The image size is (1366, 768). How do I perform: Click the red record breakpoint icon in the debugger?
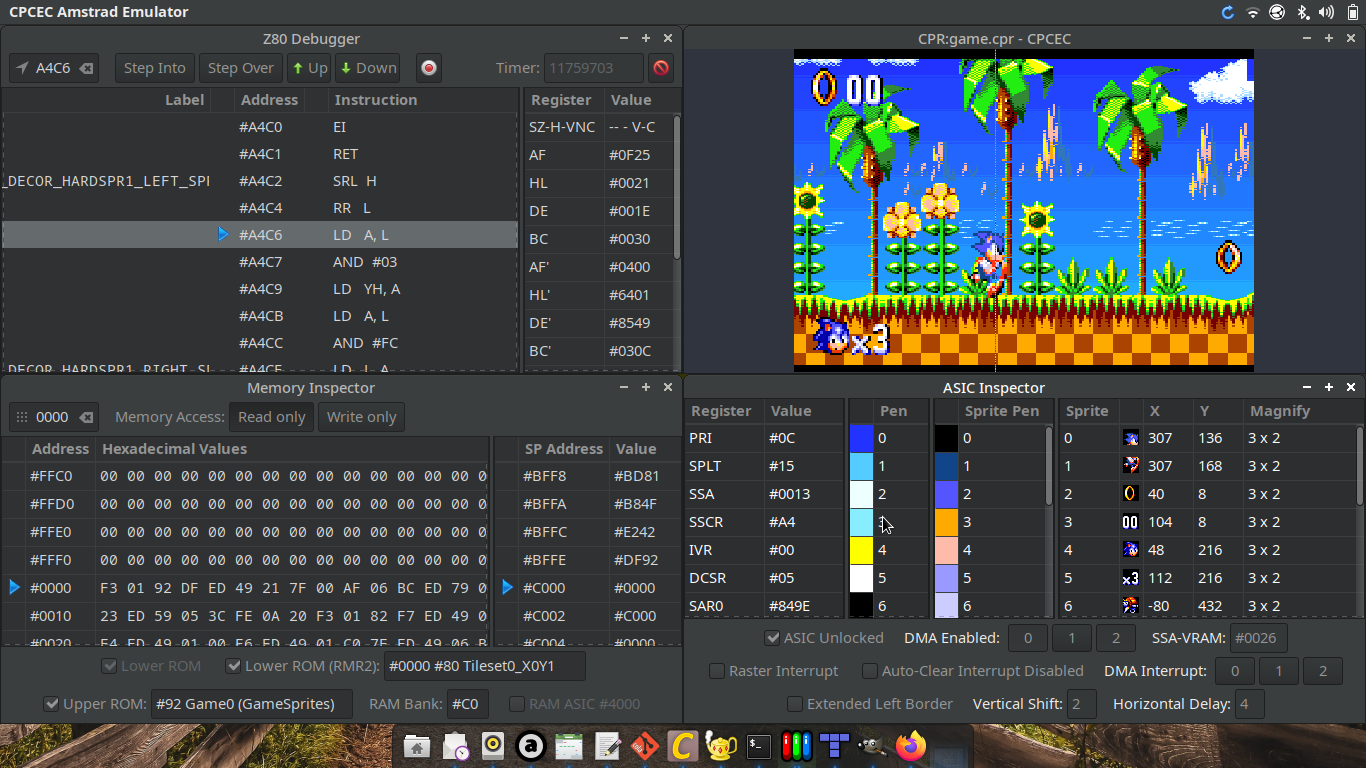pyautogui.click(x=429, y=68)
